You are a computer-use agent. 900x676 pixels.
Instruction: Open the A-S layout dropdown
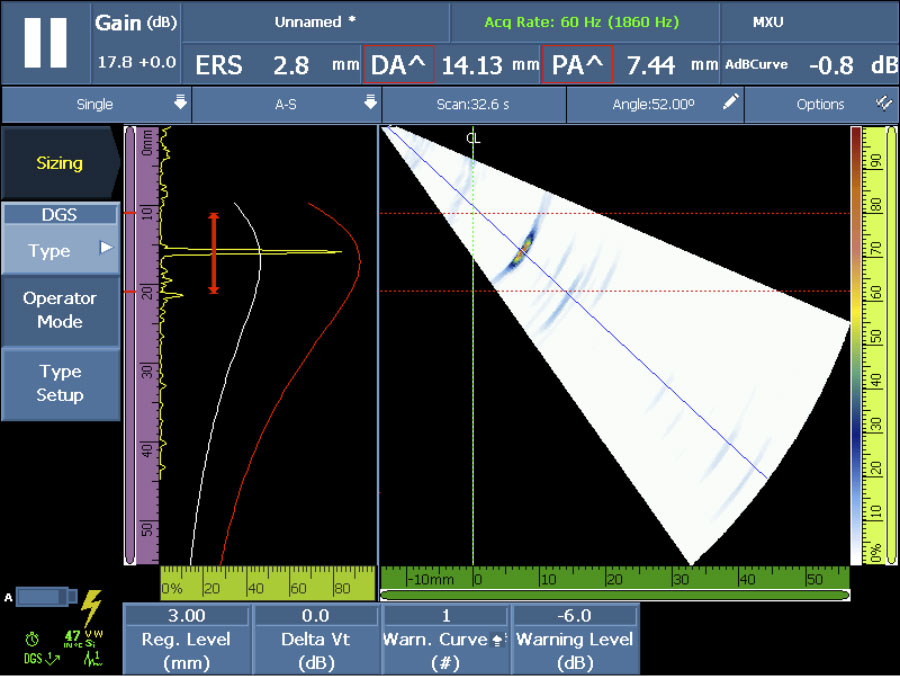(286, 104)
